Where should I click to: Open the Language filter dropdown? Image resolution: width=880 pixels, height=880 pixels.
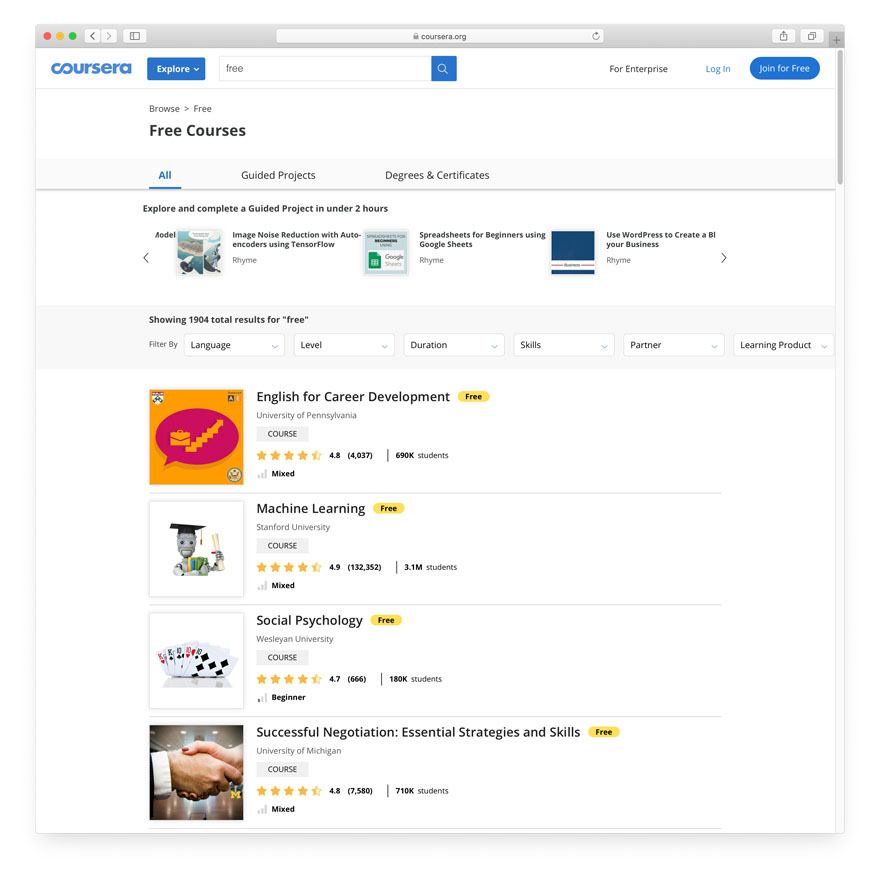[x=234, y=344]
